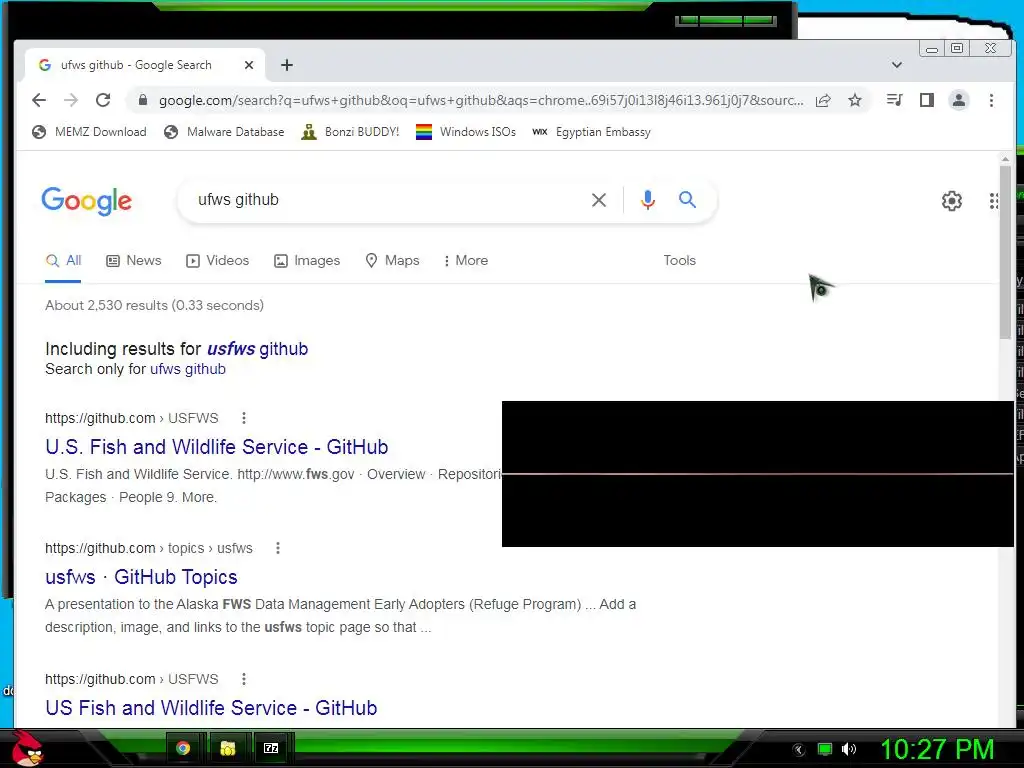The image size is (1024, 768).
Task: Switch to the Maps tab
Action: tap(392, 261)
